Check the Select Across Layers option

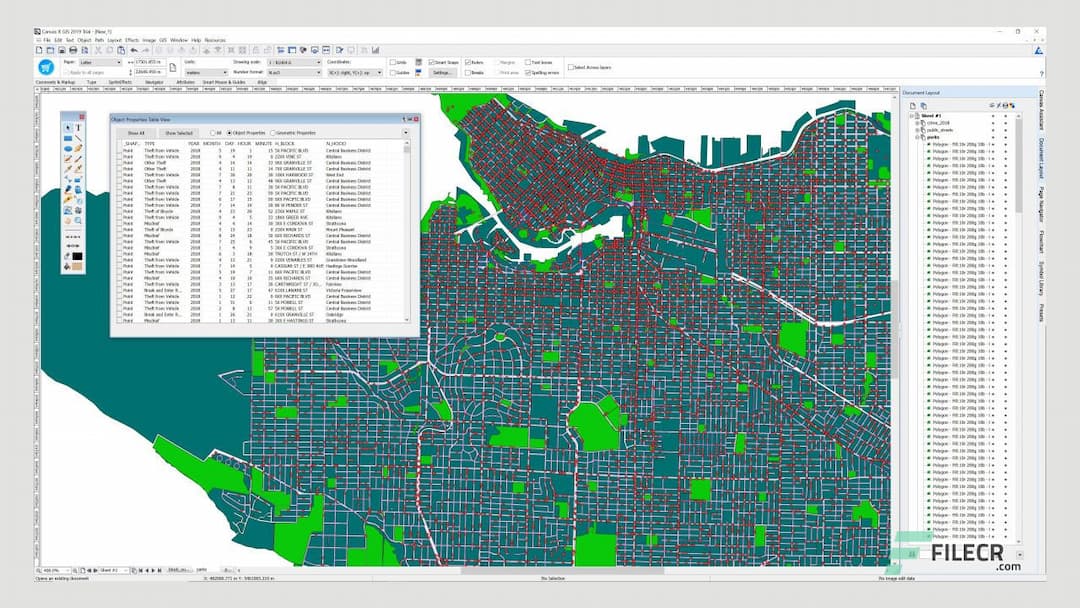(x=572, y=67)
